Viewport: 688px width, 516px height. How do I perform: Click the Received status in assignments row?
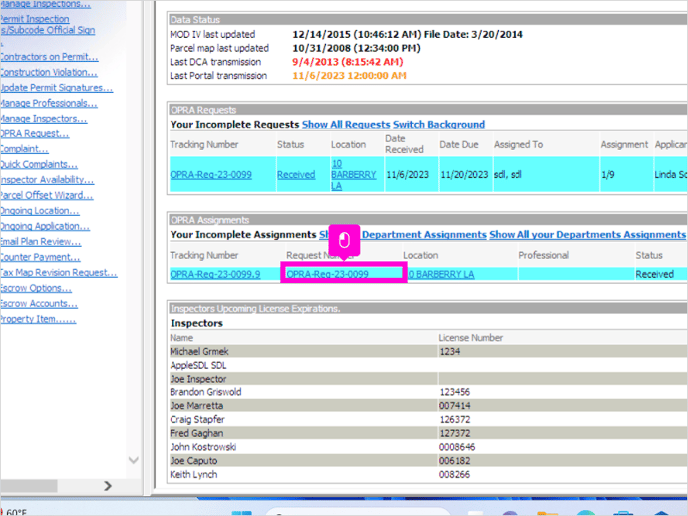tap(654, 274)
